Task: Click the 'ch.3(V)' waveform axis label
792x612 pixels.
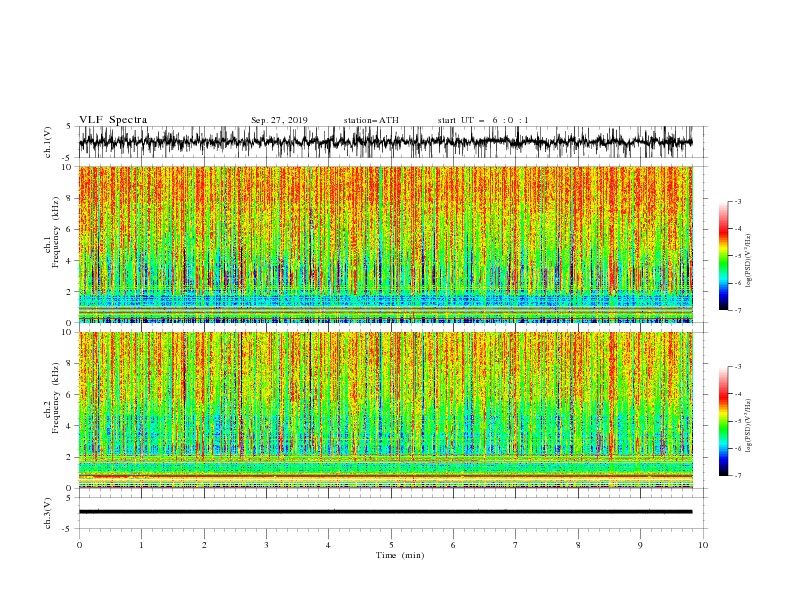Action: (x=48, y=513)
